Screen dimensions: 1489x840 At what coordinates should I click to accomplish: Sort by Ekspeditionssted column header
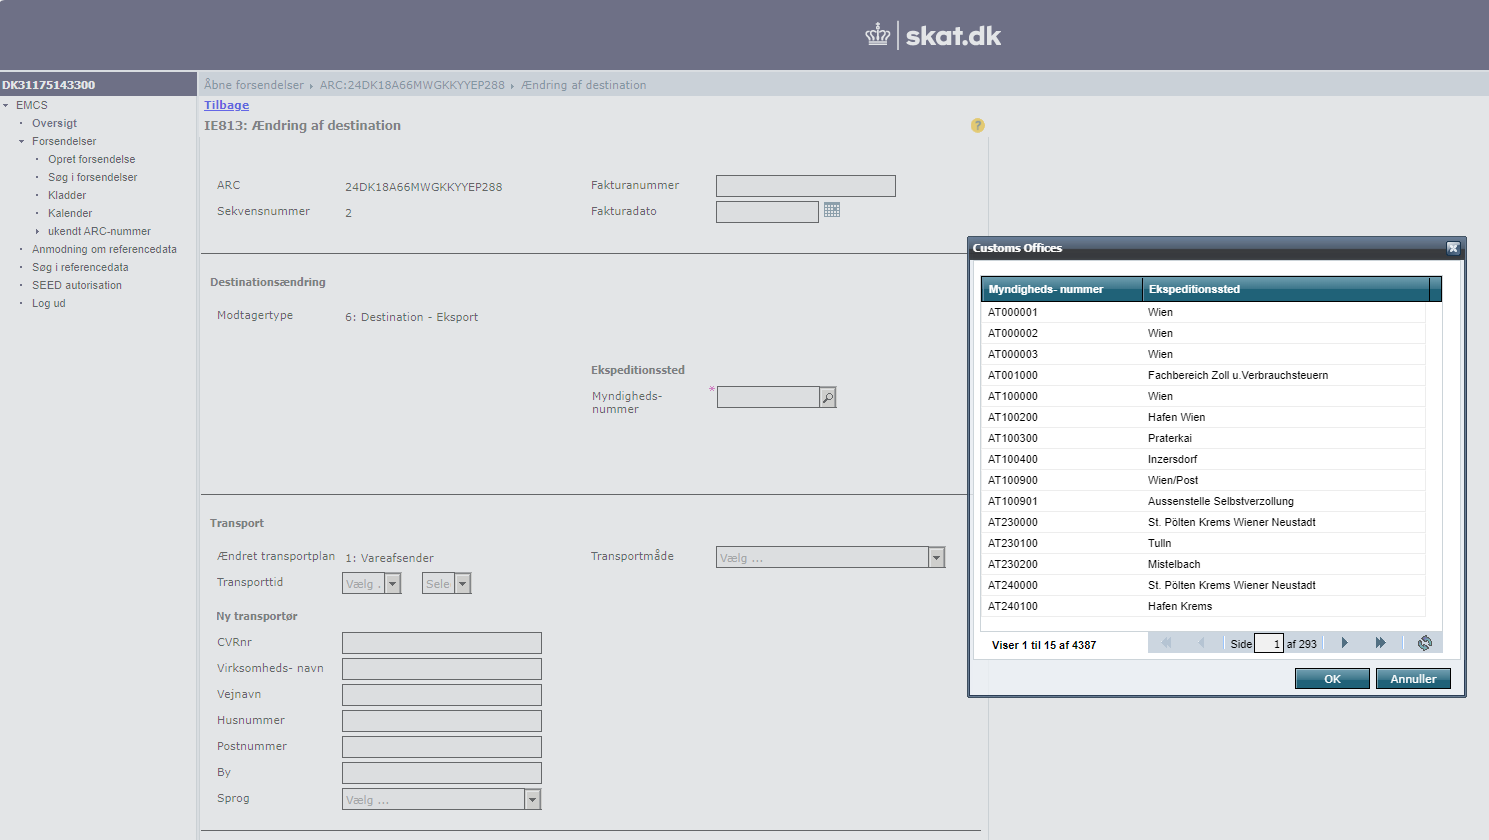pyautogui.click(x=1286, y=289)
